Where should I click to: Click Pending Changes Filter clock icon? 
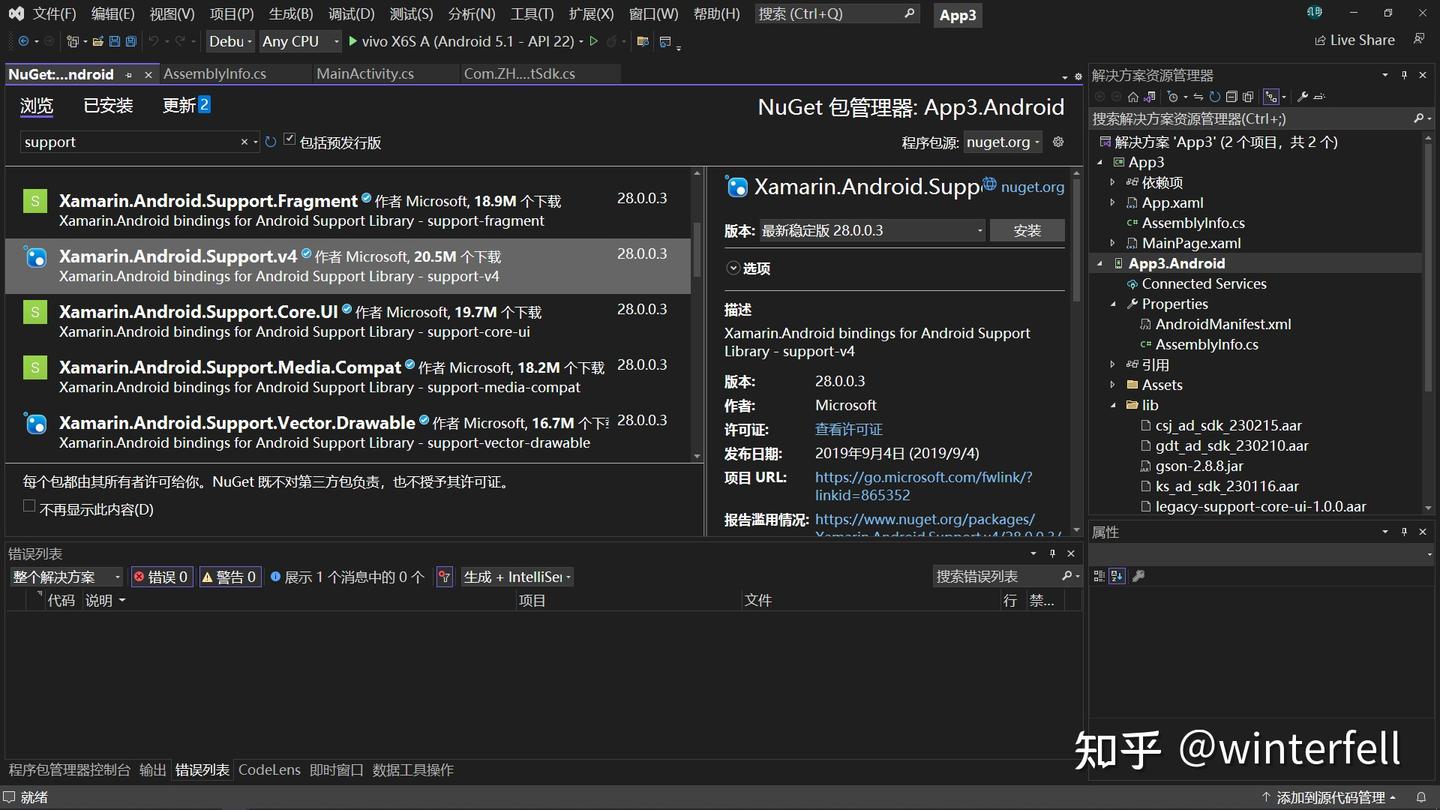(x=1173, y=97)
